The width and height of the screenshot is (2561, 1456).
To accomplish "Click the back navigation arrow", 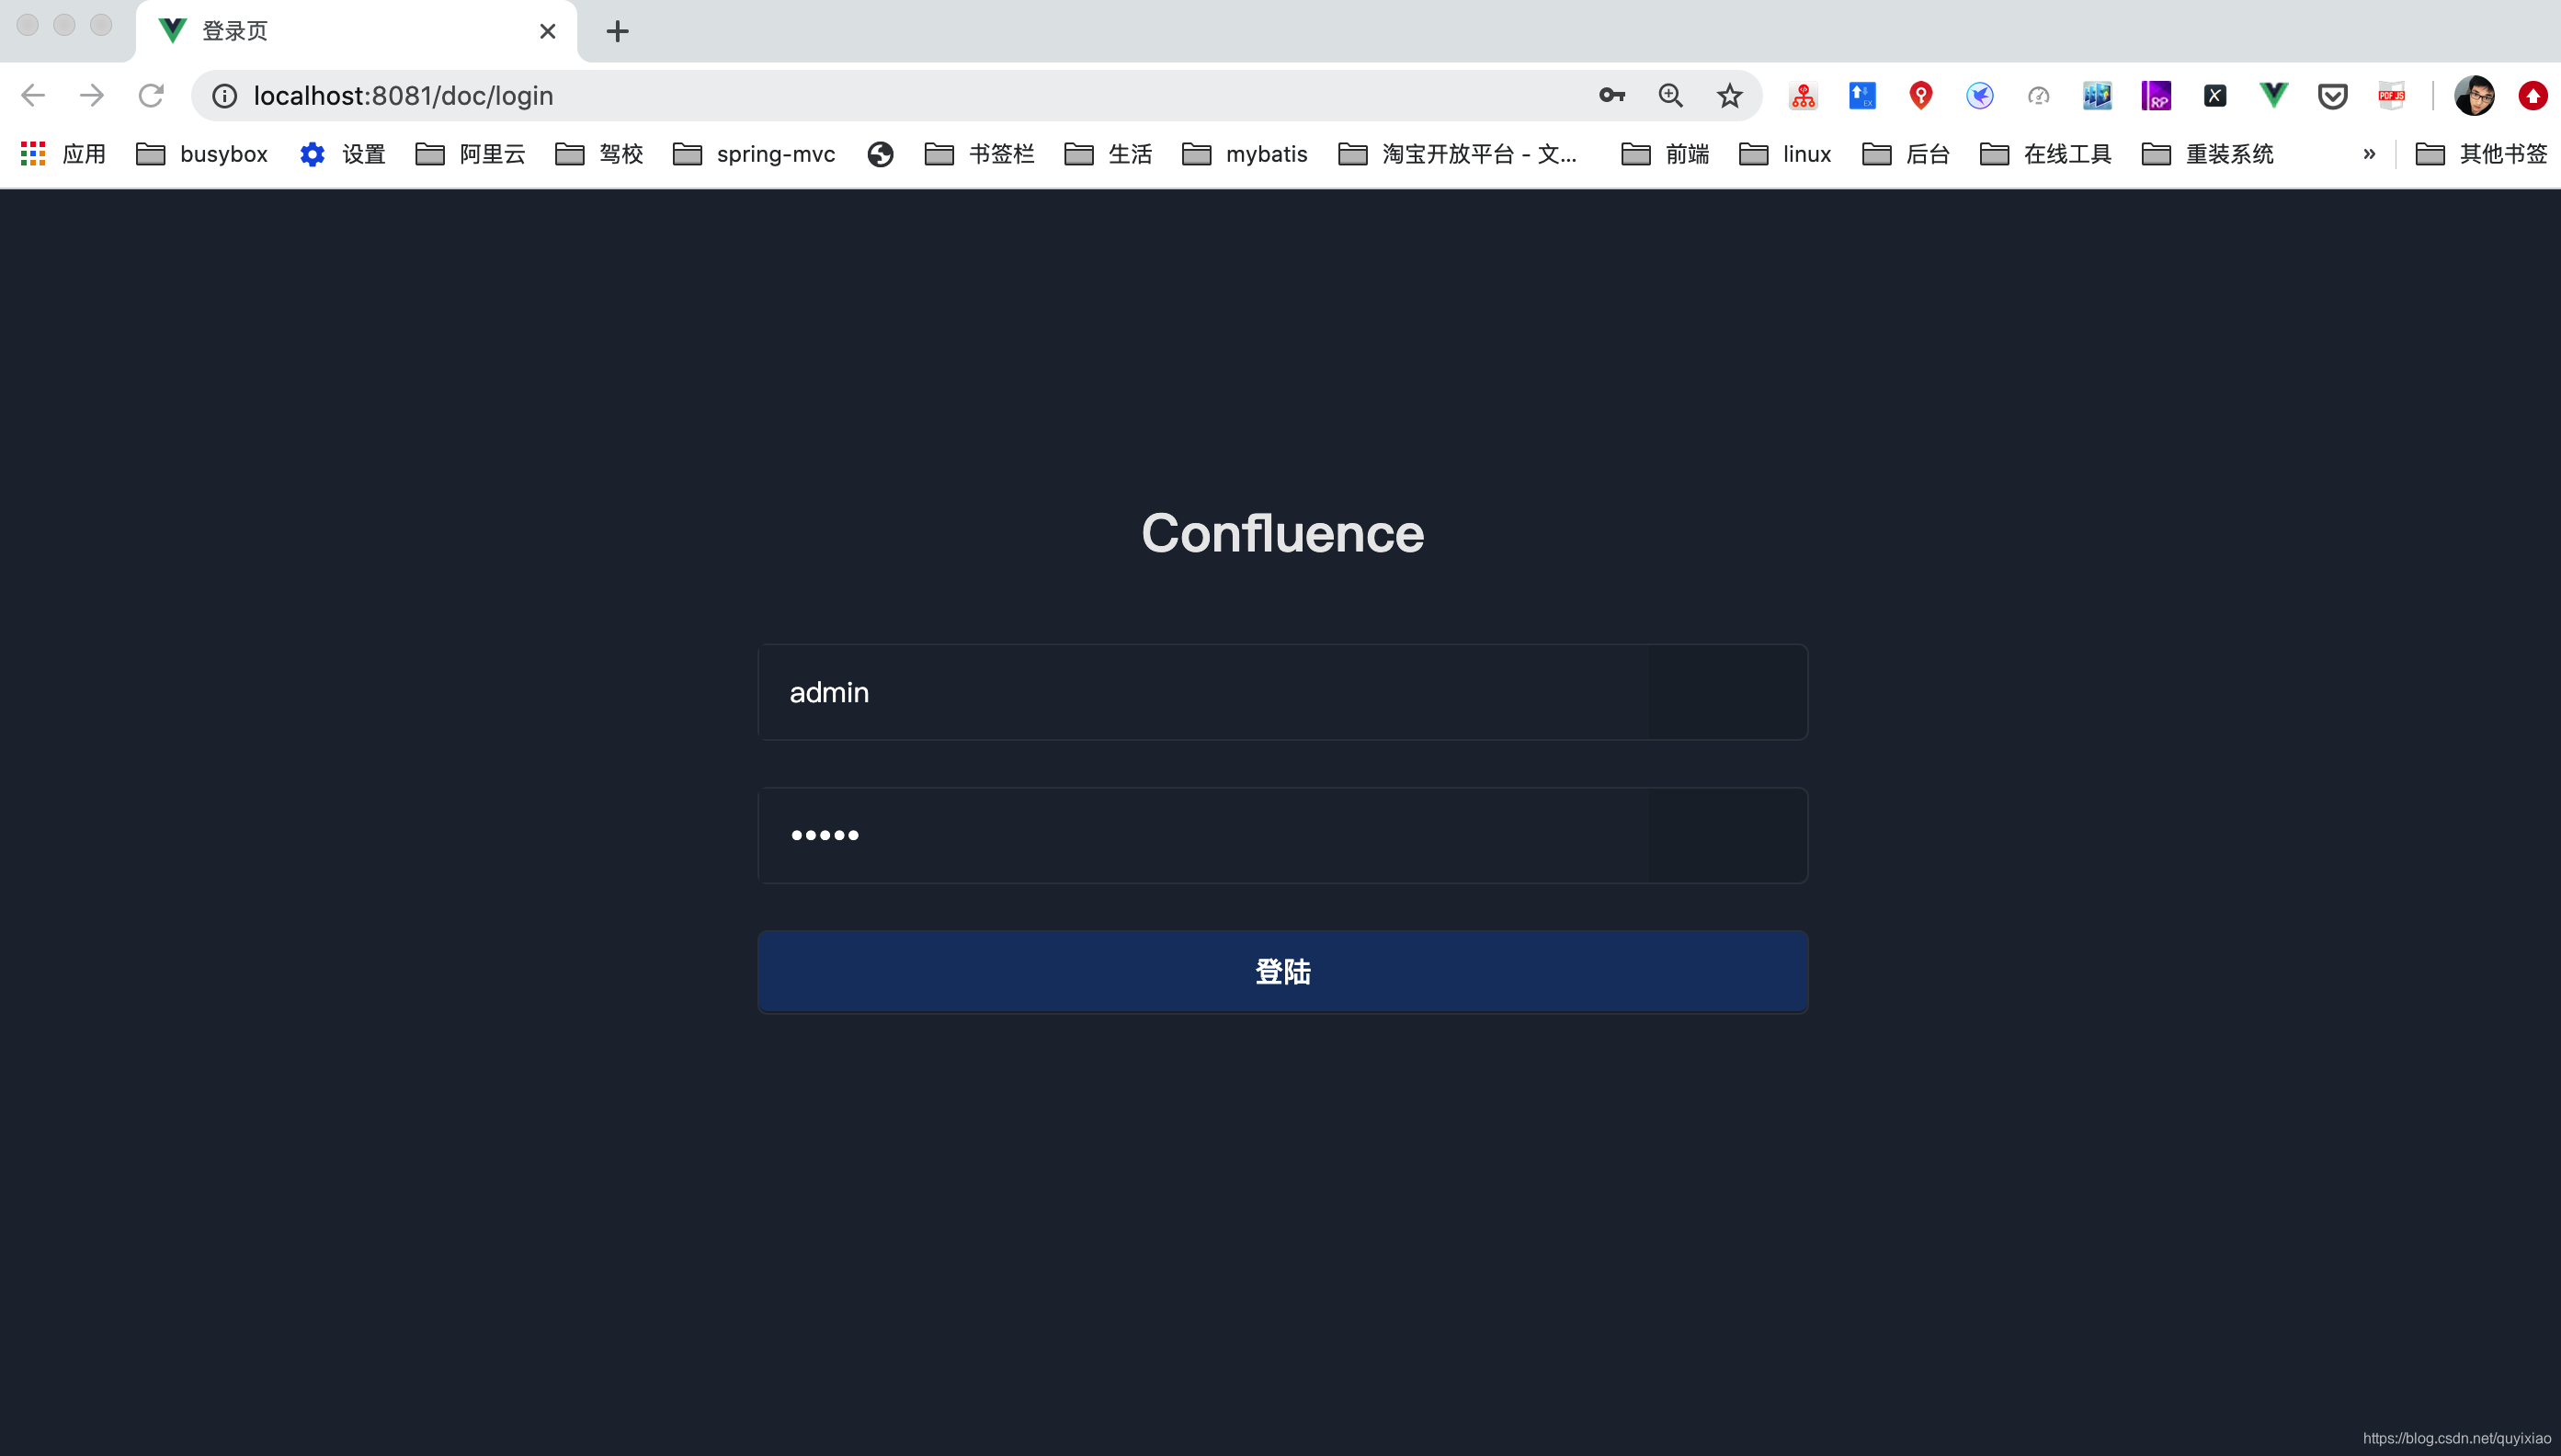I will click(33, 95).
